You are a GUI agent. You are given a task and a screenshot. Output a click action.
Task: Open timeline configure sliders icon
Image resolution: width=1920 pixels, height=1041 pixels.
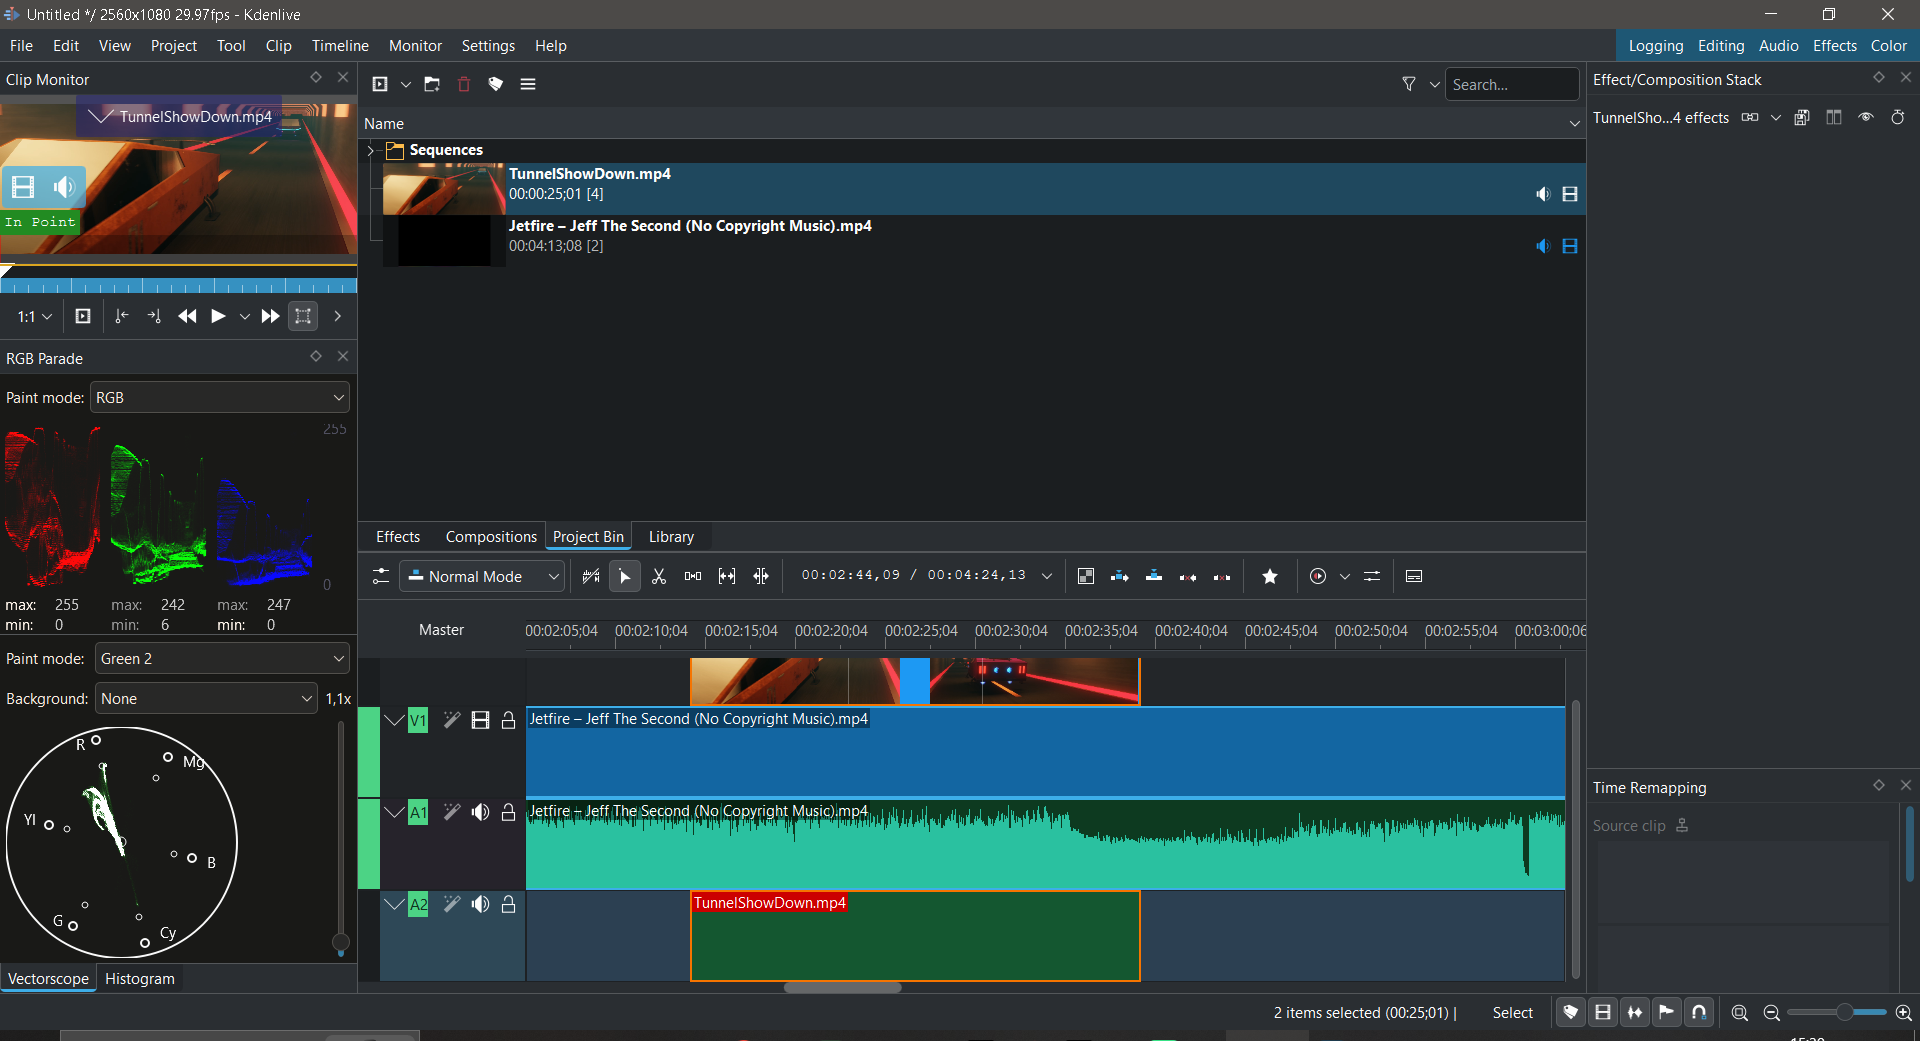1372,576
